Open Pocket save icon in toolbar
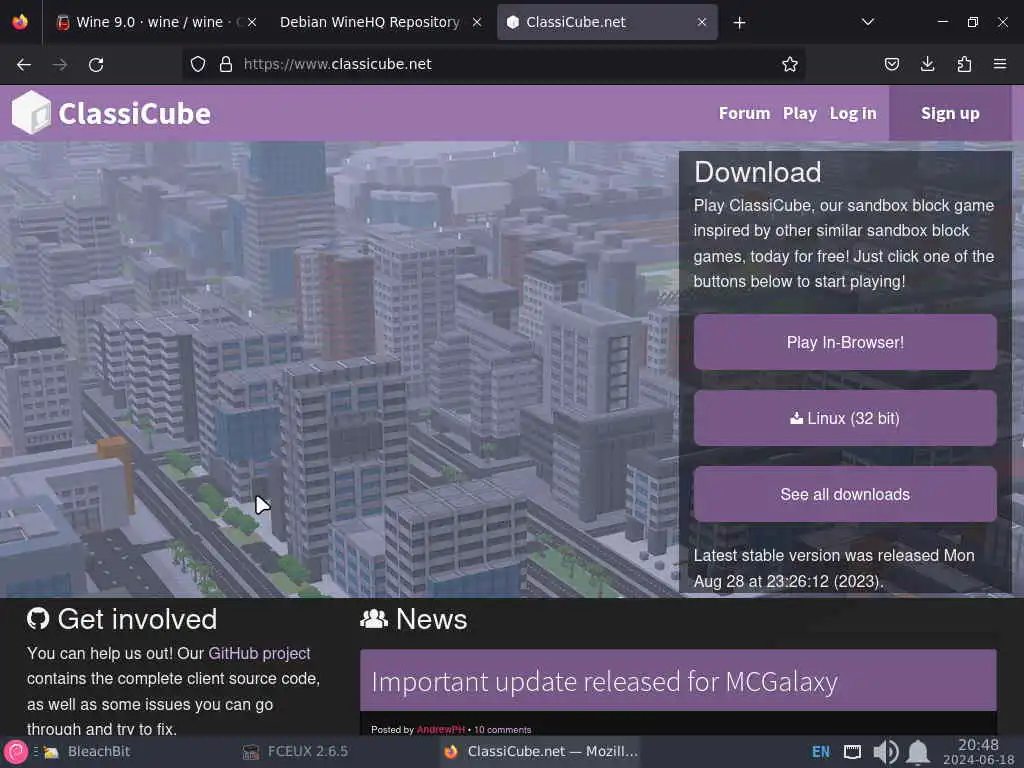 tap(891, 64)
